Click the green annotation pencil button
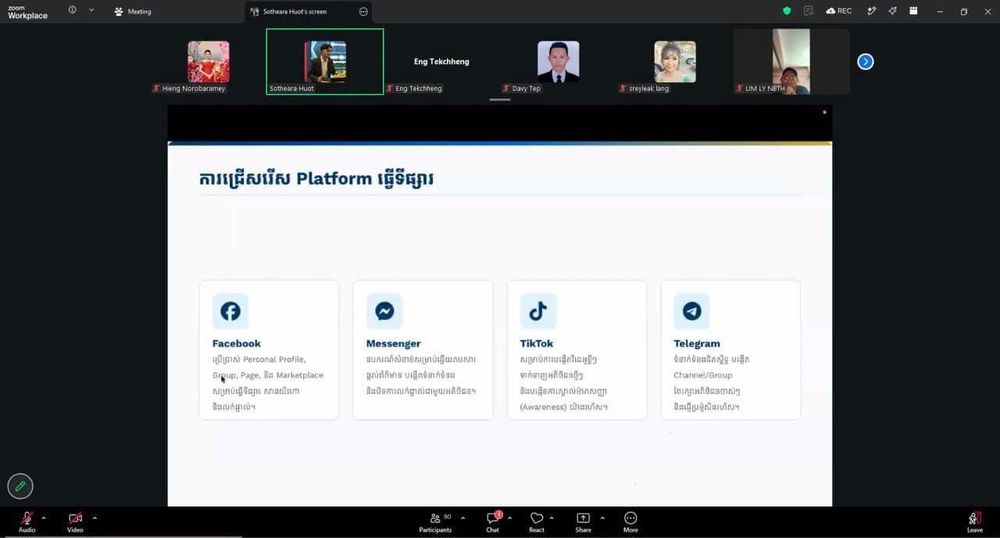 pyautogui.click(x=20, y=486)
